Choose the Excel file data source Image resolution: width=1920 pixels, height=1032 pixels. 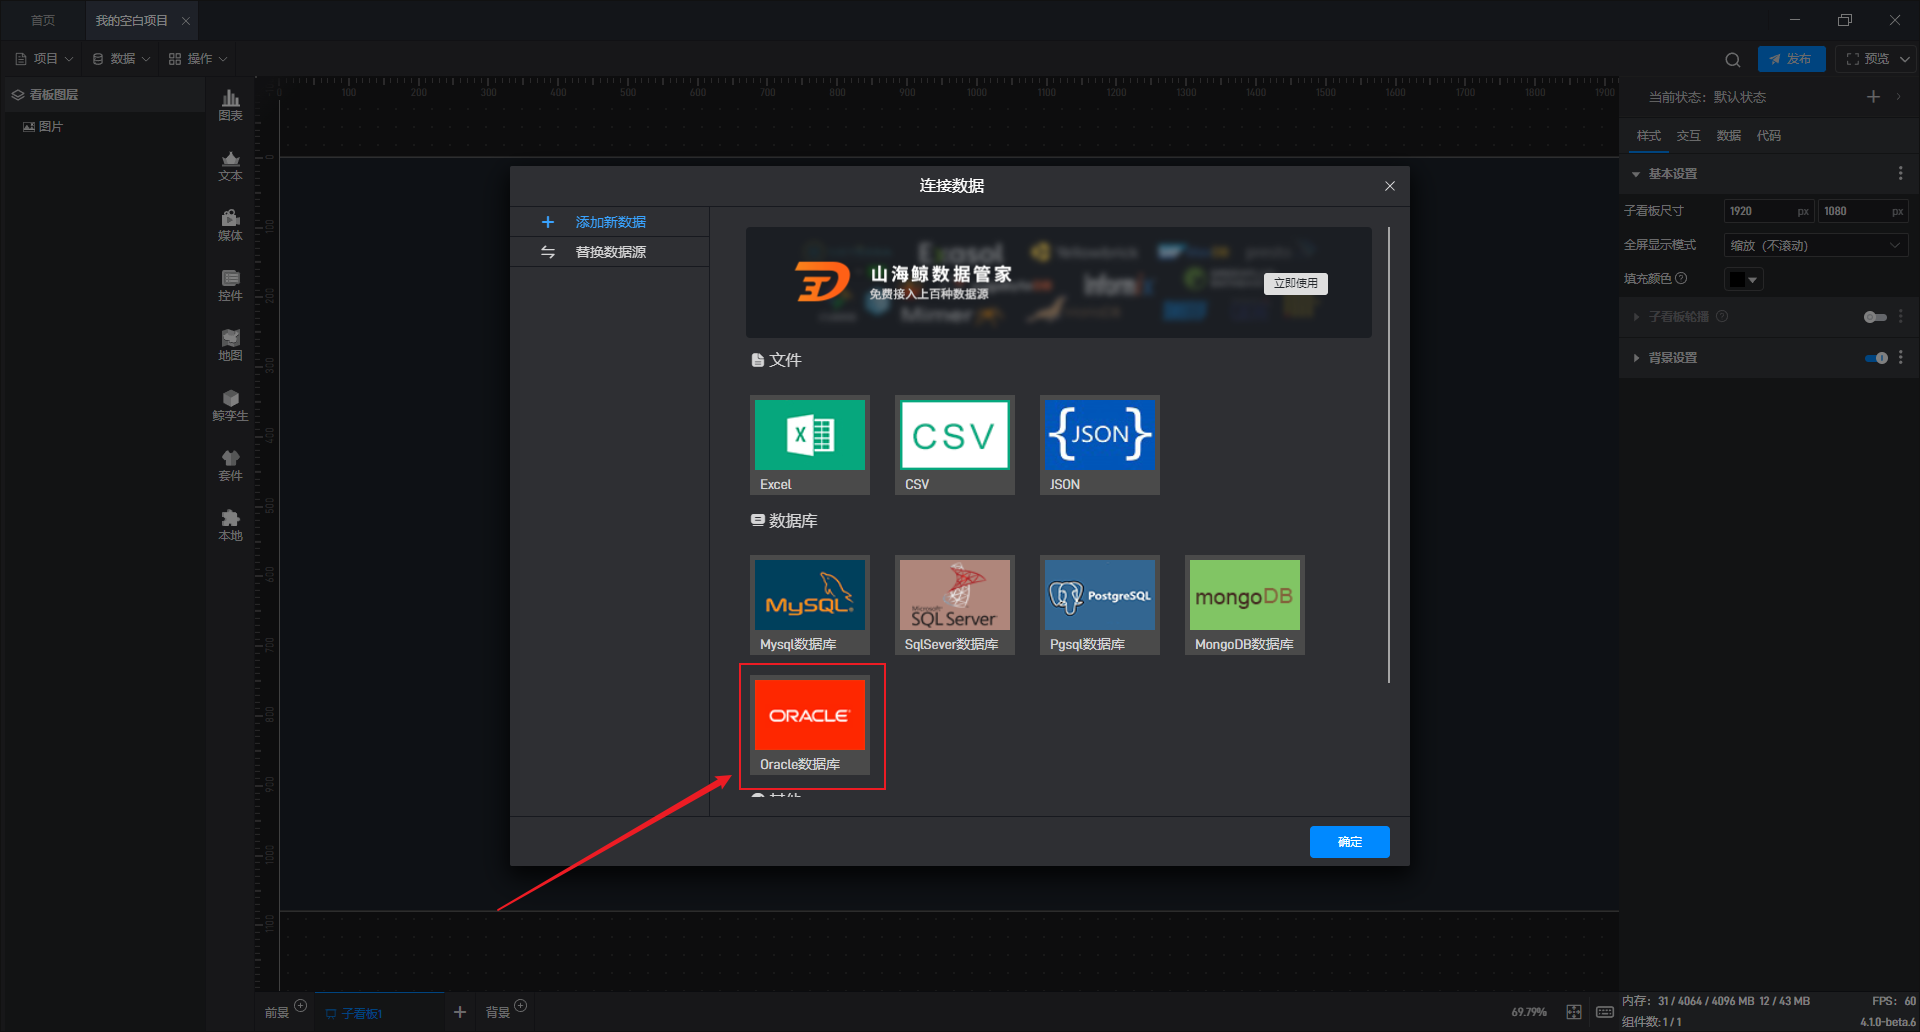click(x=810, y=445)
